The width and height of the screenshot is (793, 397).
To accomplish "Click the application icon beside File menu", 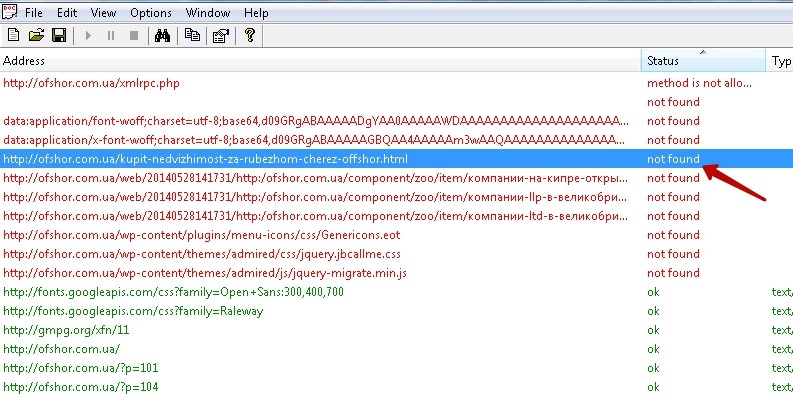I will (x=10, y=12).
